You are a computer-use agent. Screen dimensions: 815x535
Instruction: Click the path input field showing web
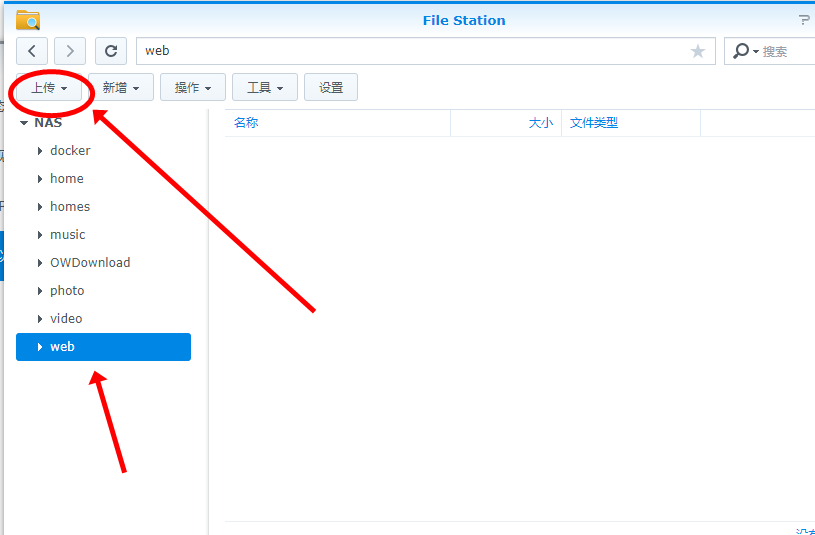410,51
